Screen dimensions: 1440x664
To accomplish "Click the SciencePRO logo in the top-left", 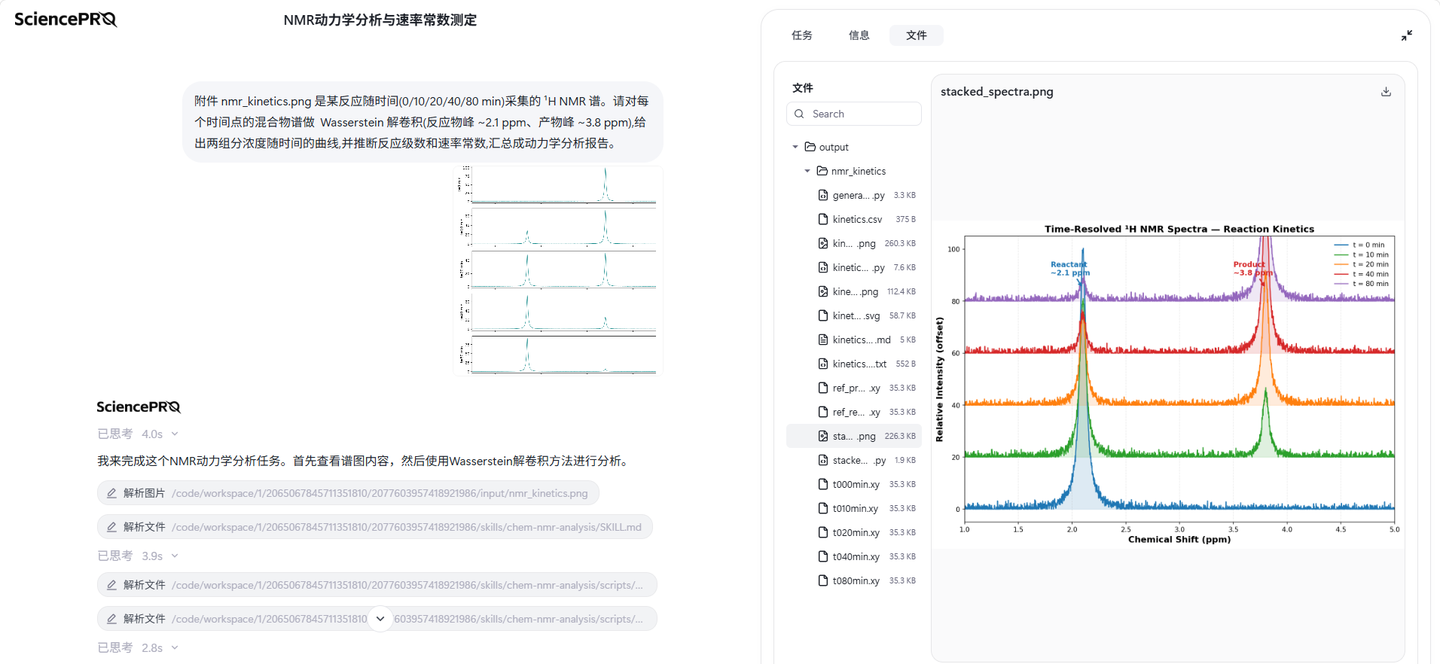I will point(65,18).
